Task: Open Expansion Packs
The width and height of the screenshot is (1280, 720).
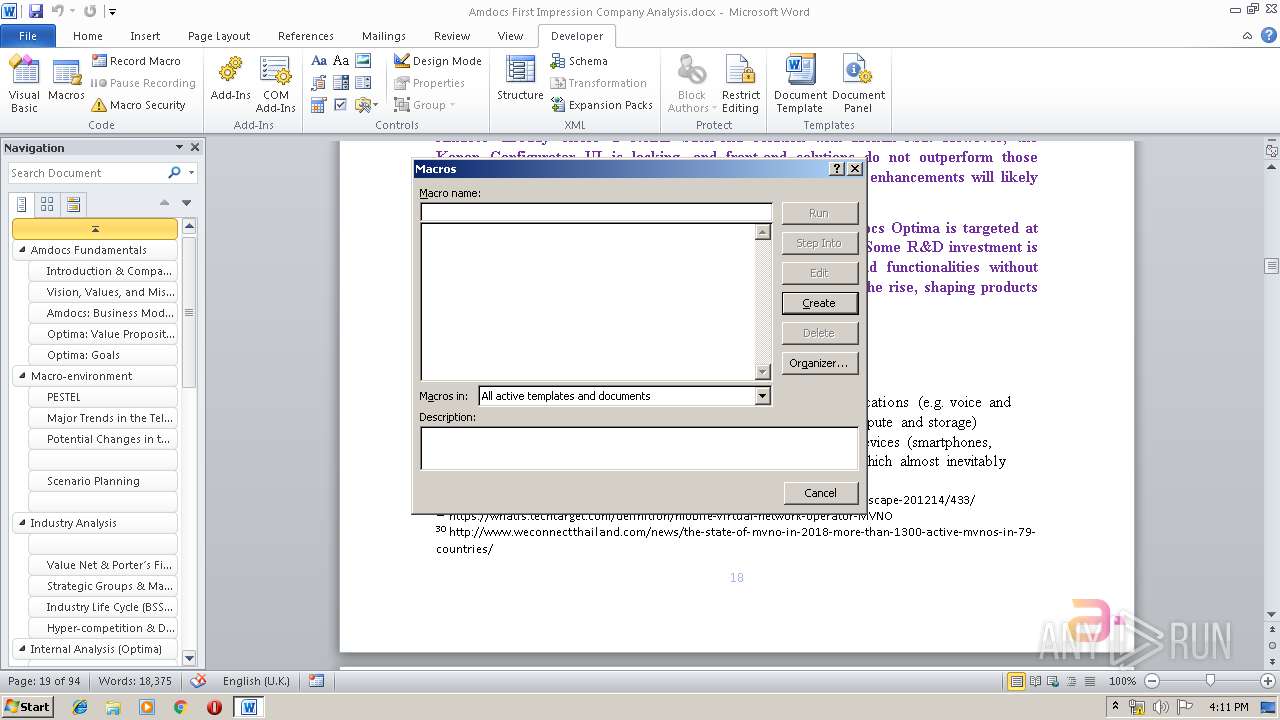Action: 601,105
